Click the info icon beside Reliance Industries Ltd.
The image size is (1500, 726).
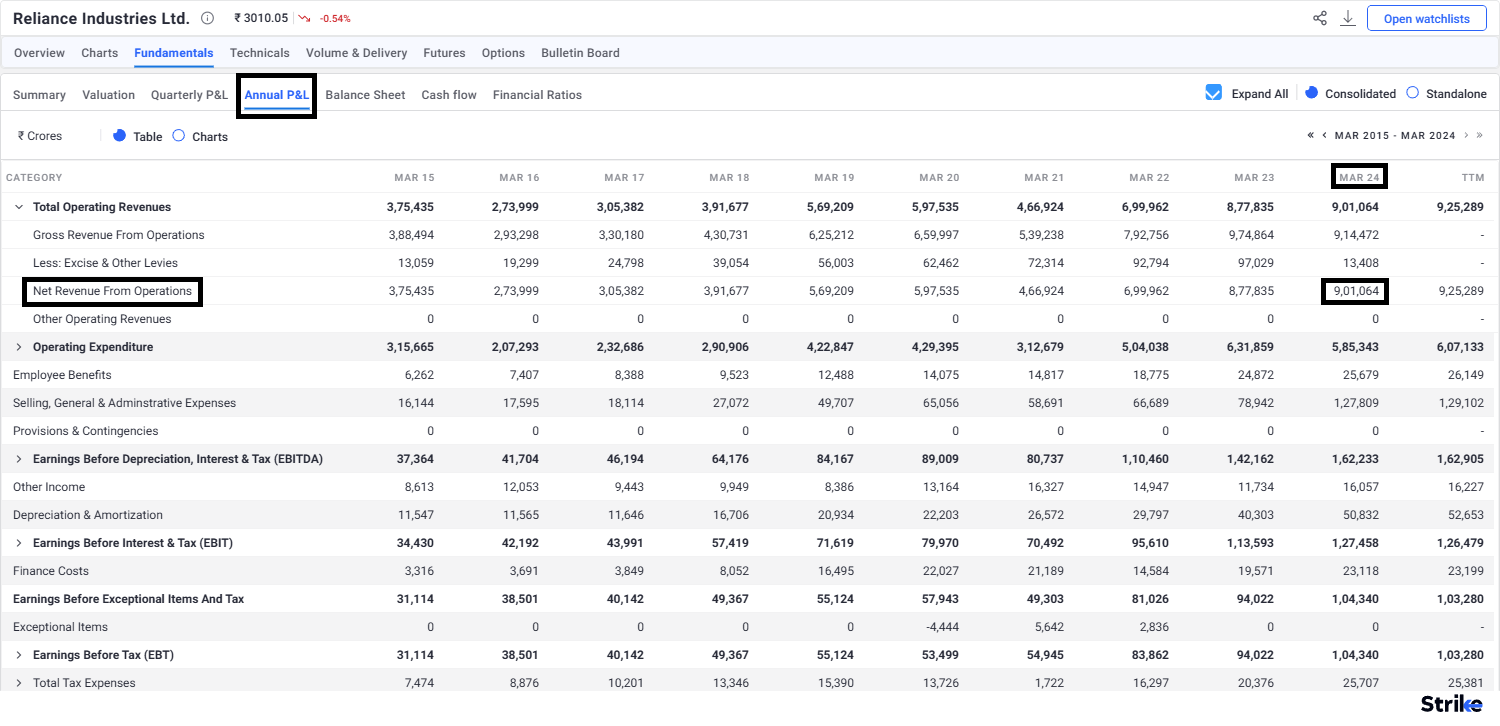coord(207,18)
